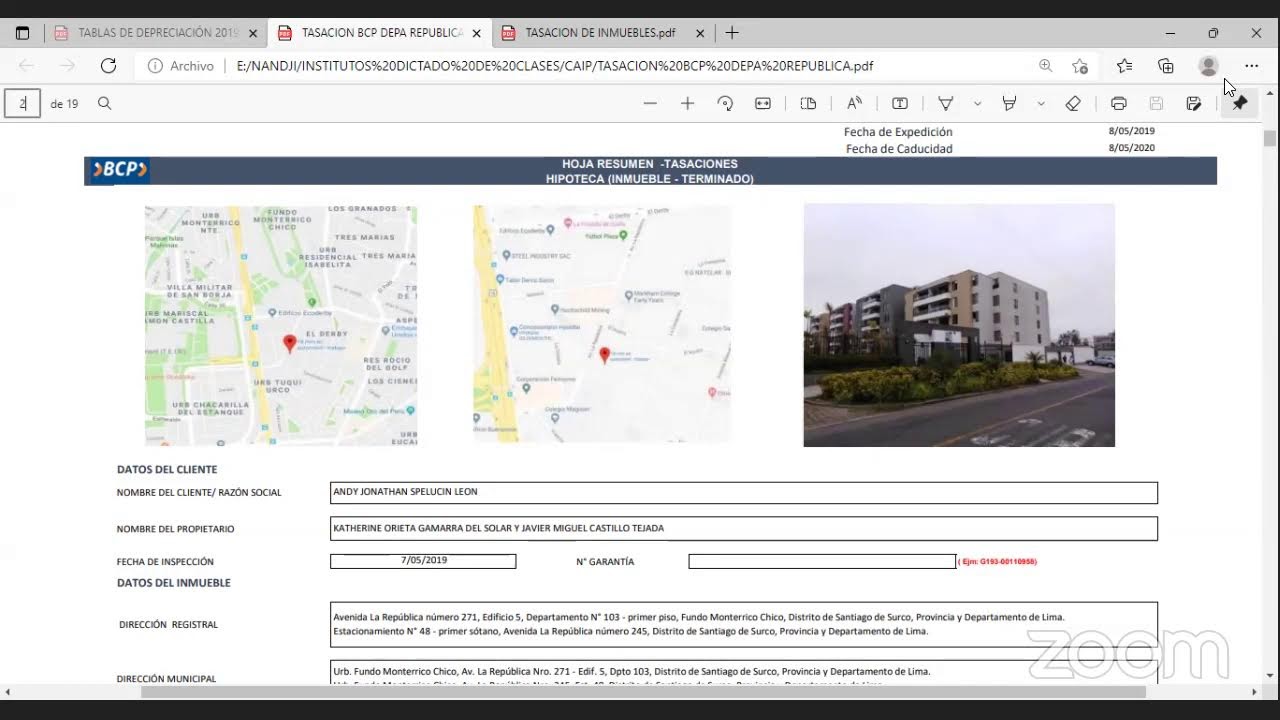1280x720 pixels.
Task: Open the PDF search tool
Action: (104, 103)
